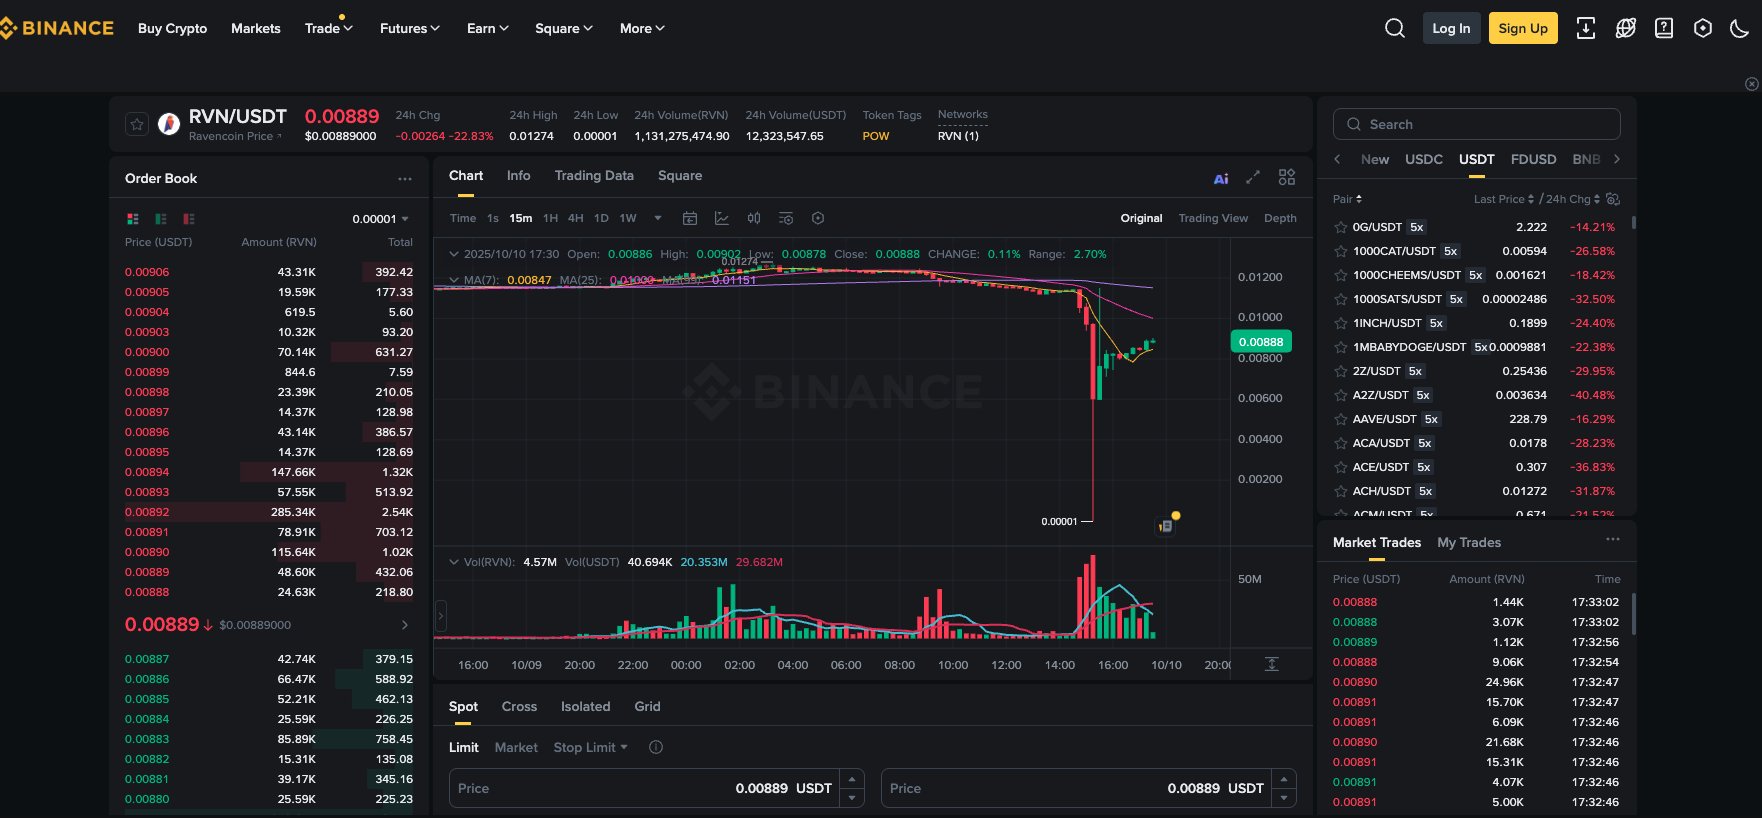Screen dimensions: 1762x818
Task: Open order book 0.00001 precision dropdown
Action: pos(381,219)
